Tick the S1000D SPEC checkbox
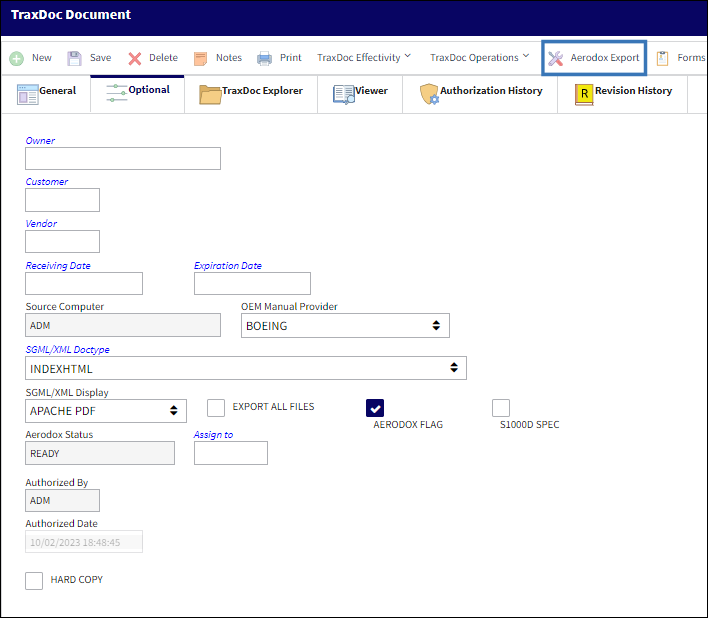Image resolution: width=708 pixels, height=618 pixels. click(501, 408)
